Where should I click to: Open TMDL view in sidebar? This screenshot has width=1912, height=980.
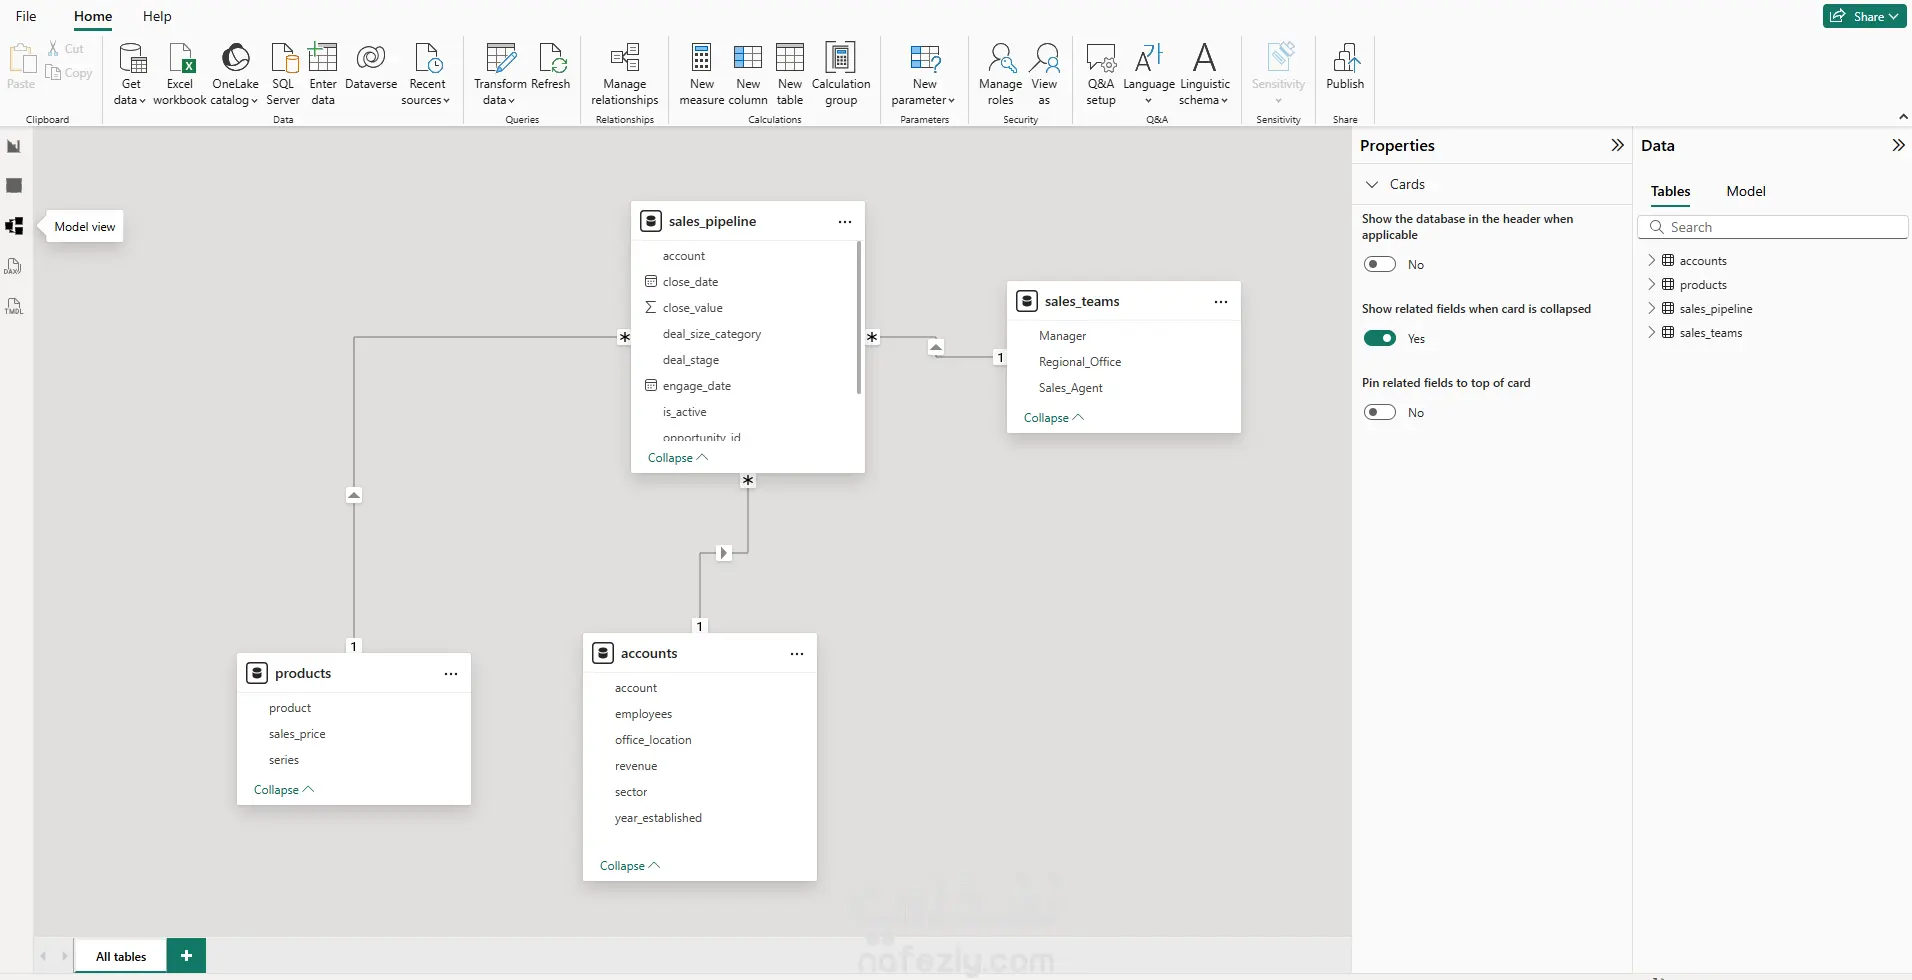point(14,306)
